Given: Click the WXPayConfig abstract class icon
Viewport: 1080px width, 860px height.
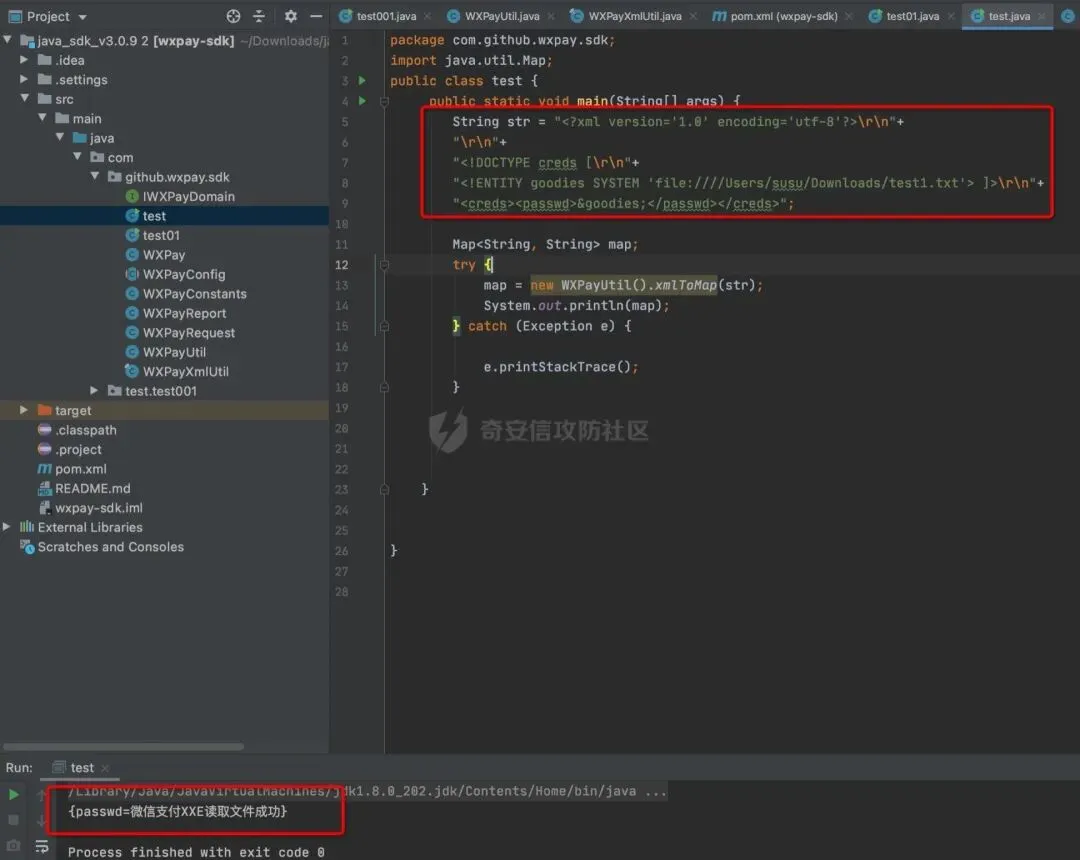Looking at the screenshot, I should pos(132,274).
